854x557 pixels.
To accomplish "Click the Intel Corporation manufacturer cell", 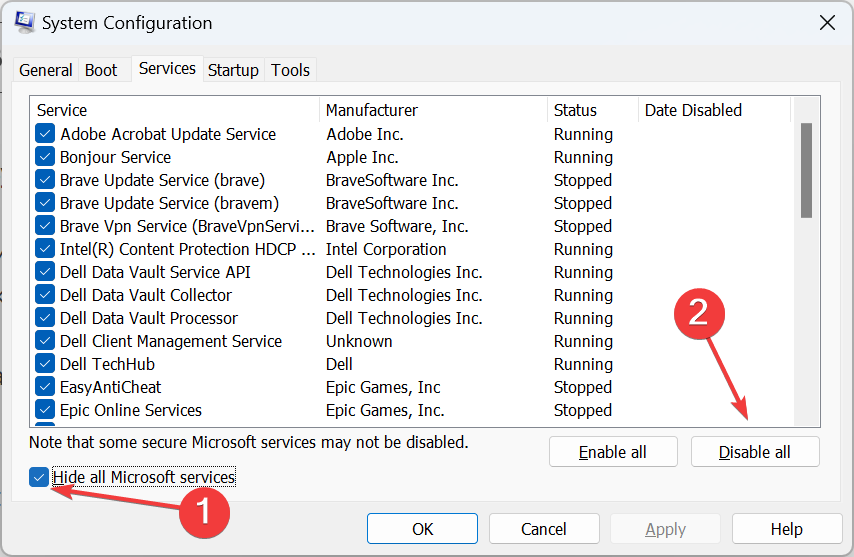I will [386, 249].
